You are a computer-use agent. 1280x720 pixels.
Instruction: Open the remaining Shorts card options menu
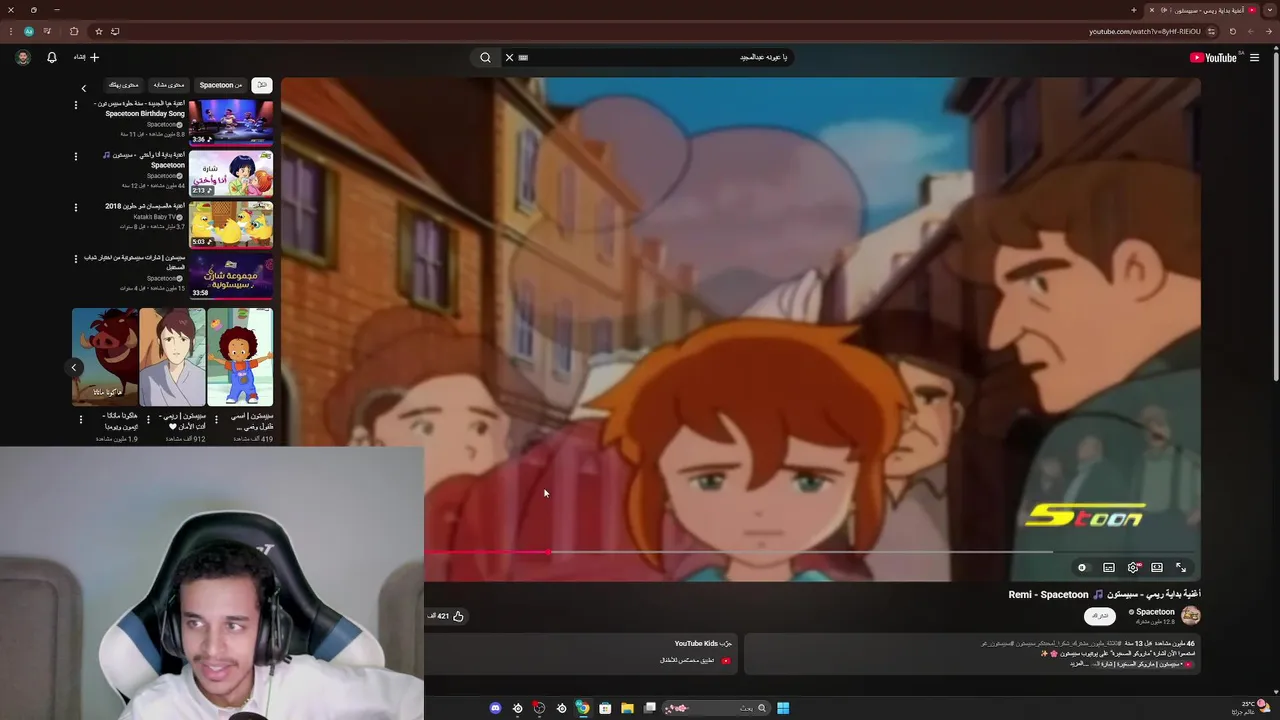click(x=216, y=420)
